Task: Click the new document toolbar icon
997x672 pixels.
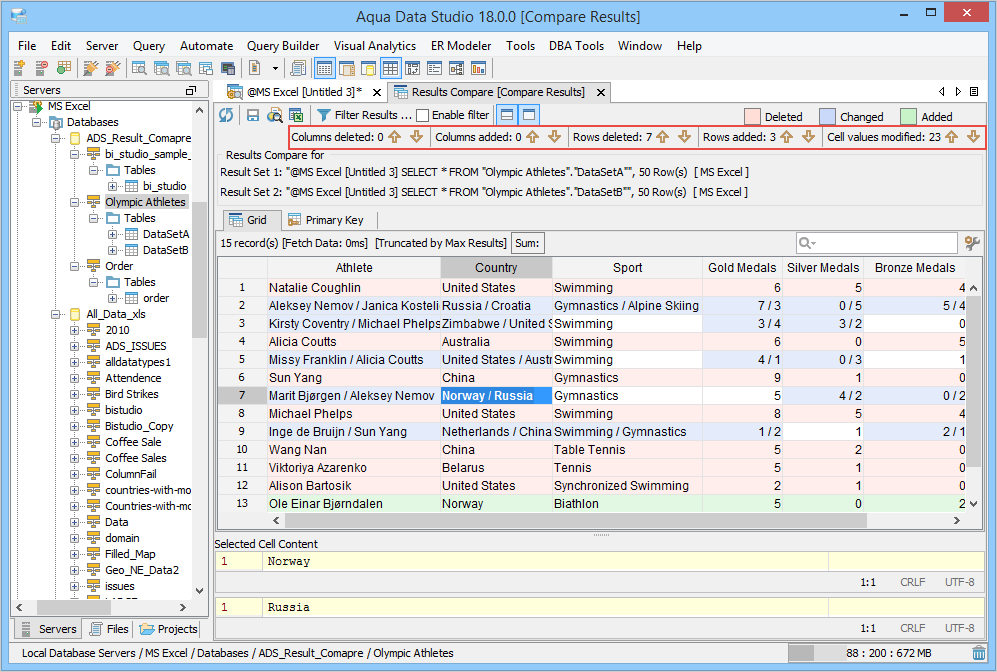Action: (x=255, y=67)
